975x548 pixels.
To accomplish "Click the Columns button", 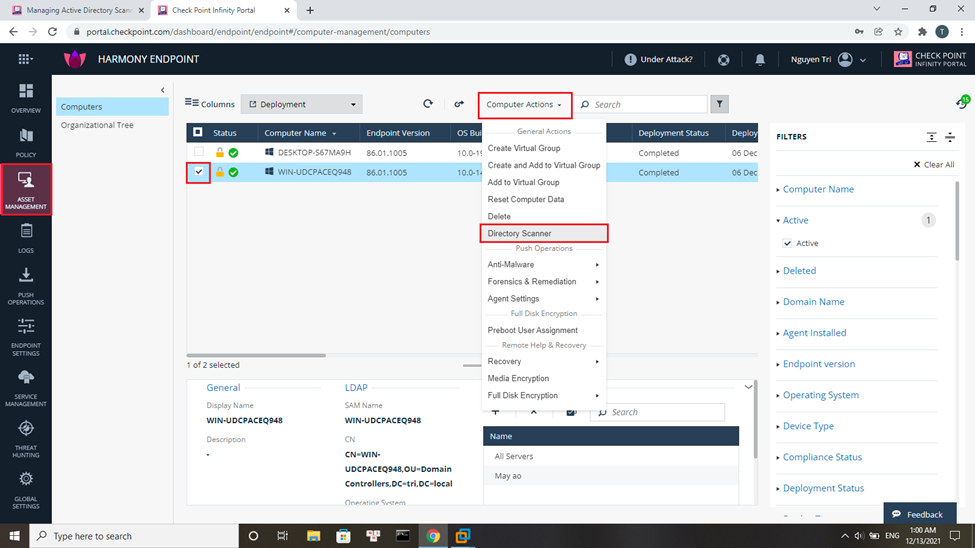I will pos(210,104).
